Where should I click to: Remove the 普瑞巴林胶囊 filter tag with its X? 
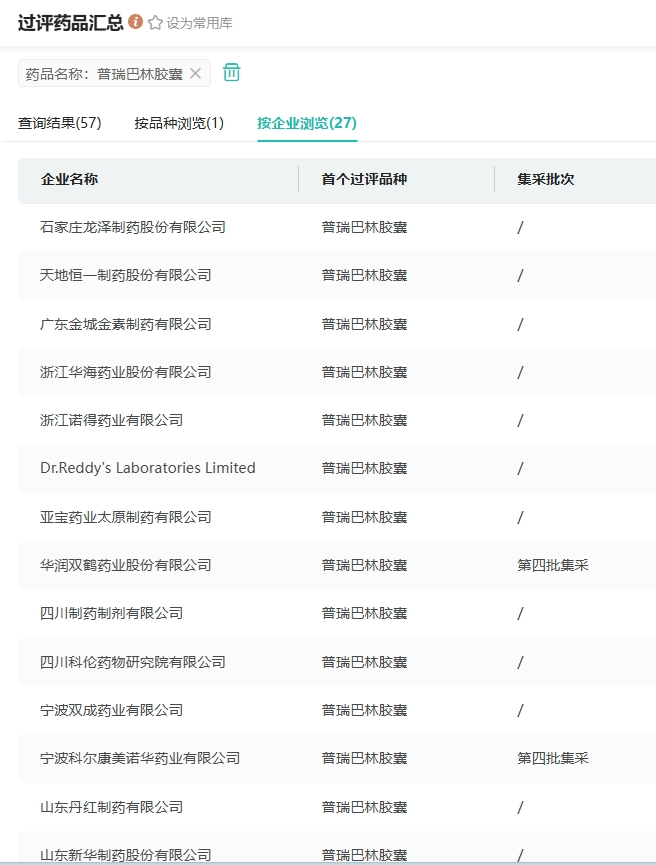pos(195,73)
